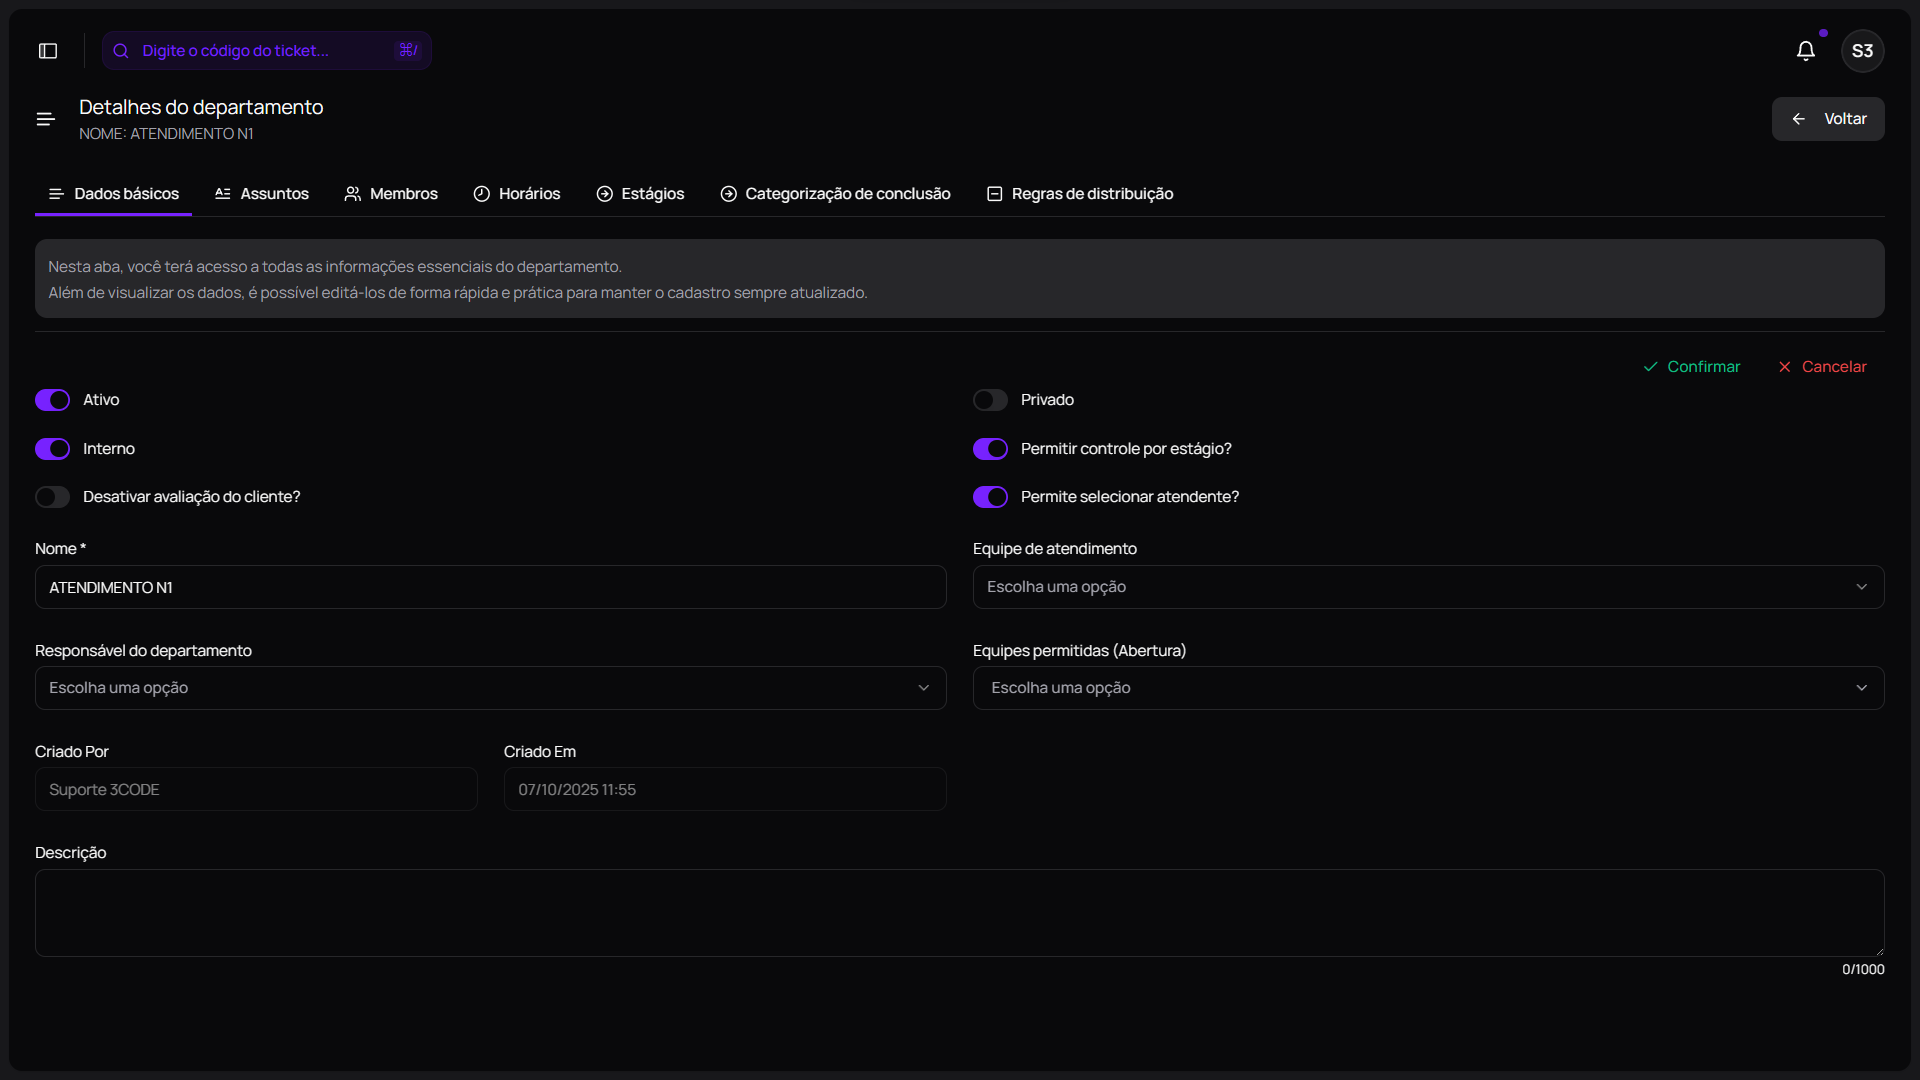Expand Equipe de atendimento dropdown

pos(1428,587)
